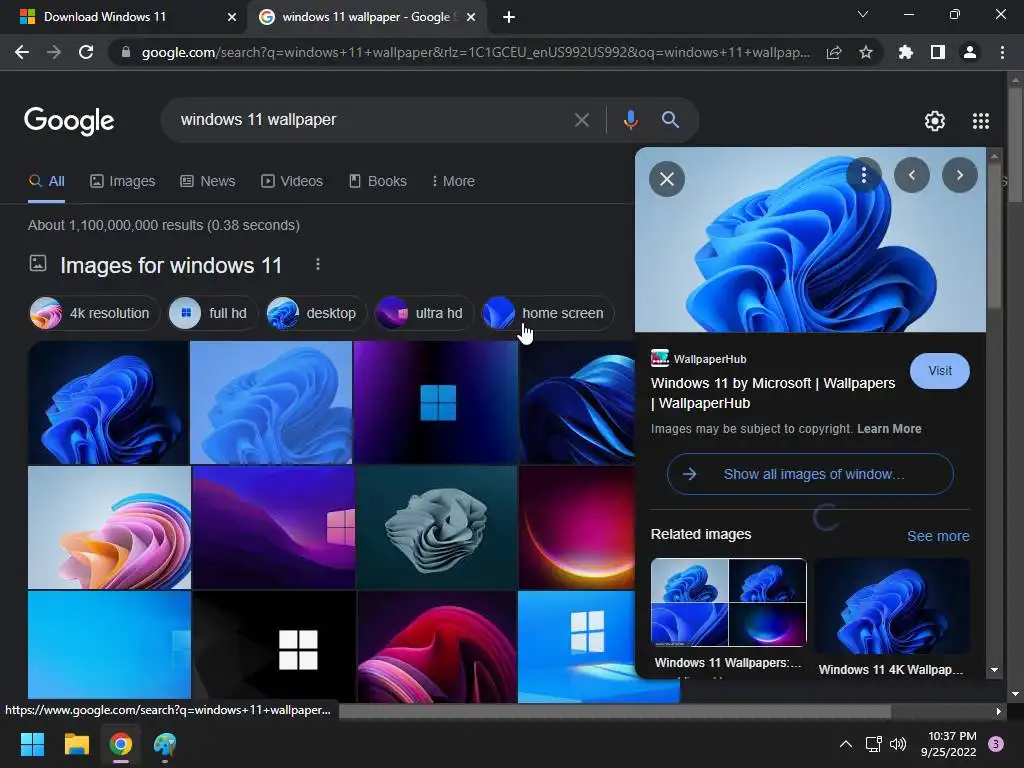Filter images by full hd chip
The height and width of the screenshot is (768, 1024).
pos(213,313)
